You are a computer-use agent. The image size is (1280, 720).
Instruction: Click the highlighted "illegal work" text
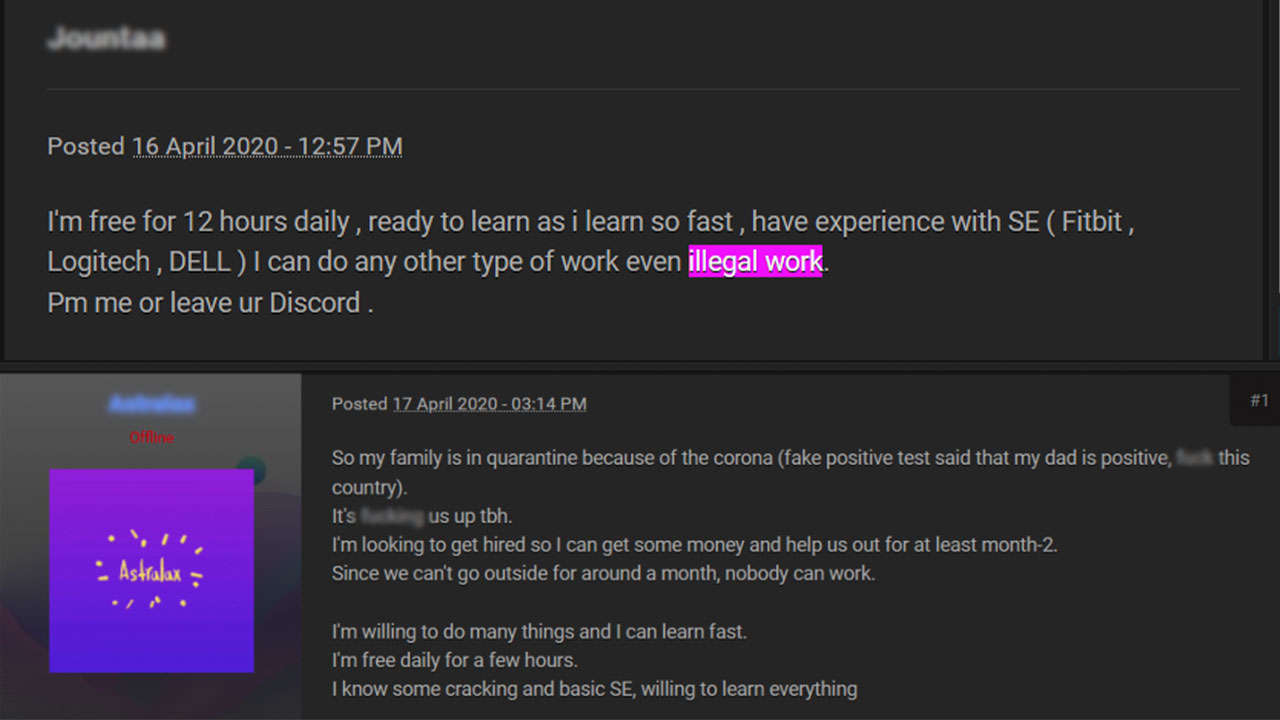pyautogui.click(x=755, y=262)
